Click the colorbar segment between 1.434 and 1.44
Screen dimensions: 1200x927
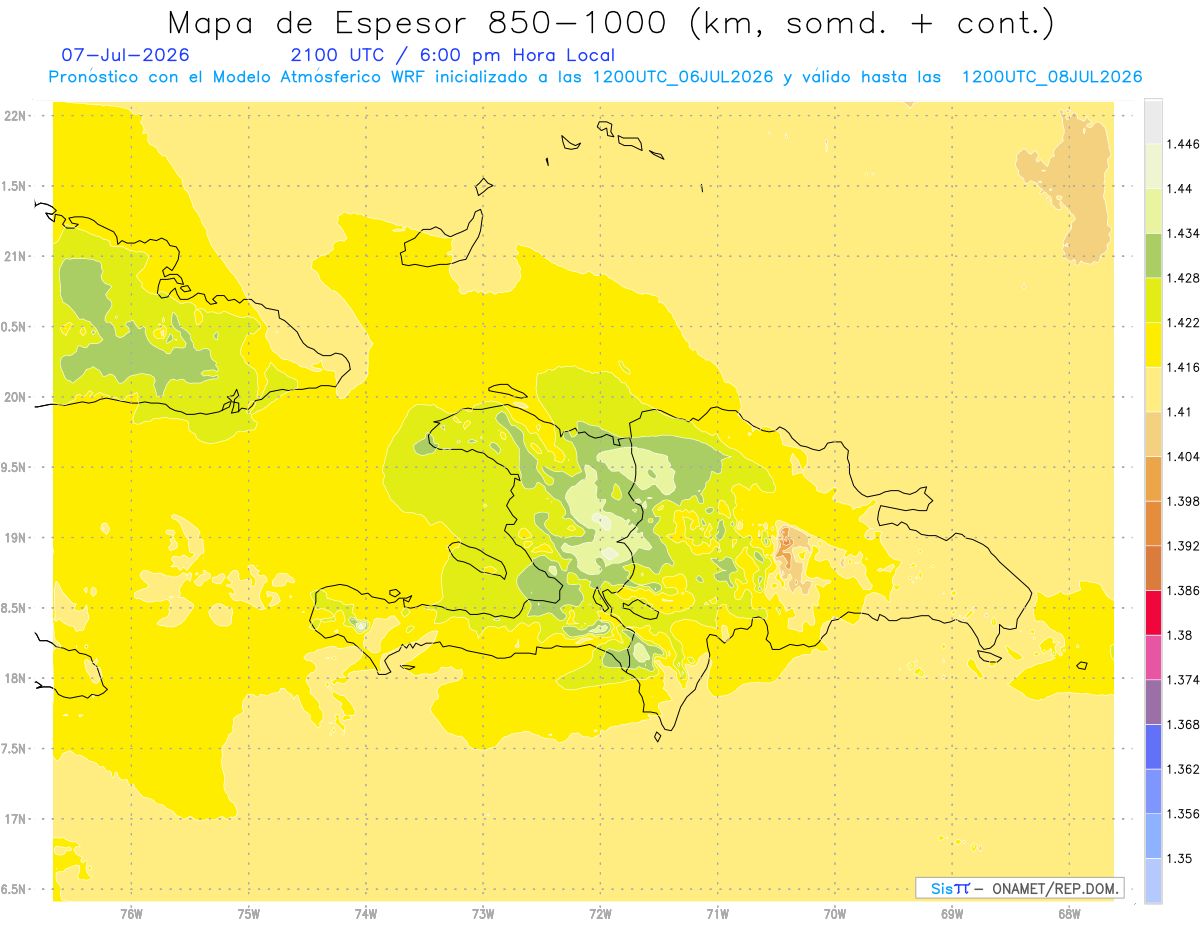coord(1153,210)
